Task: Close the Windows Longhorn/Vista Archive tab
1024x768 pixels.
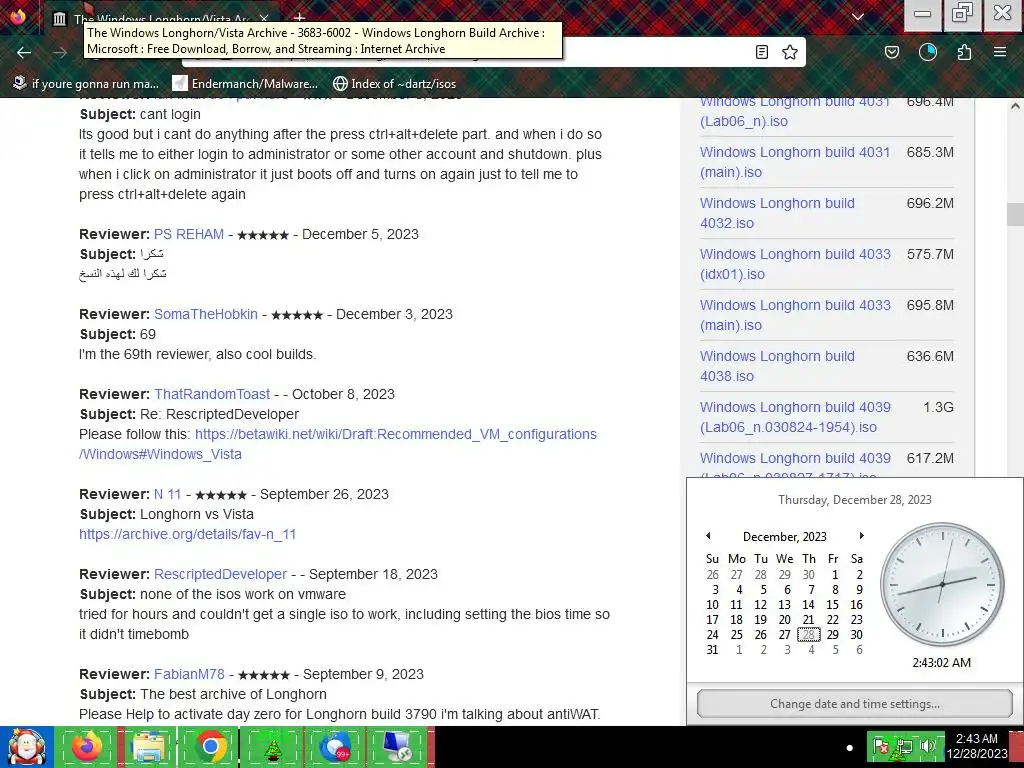Action: point(264,18)
